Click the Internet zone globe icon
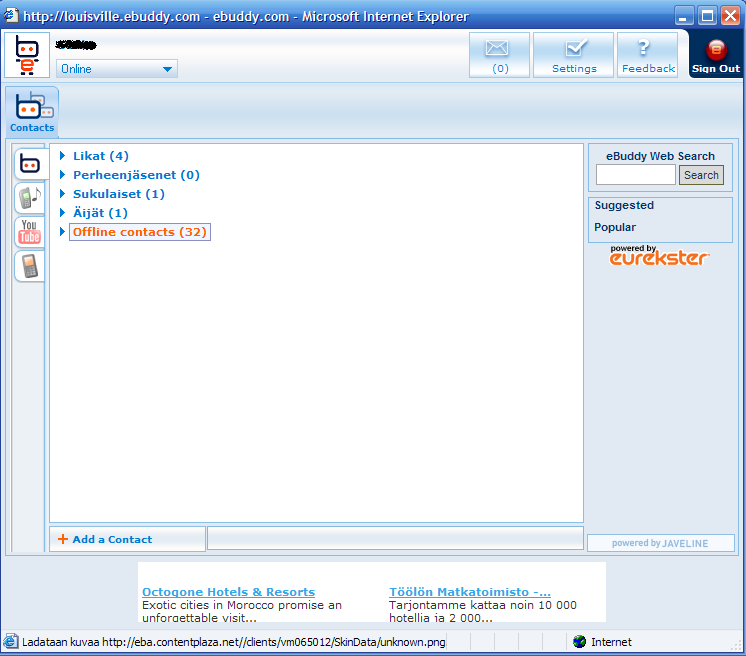 point(579,642)
